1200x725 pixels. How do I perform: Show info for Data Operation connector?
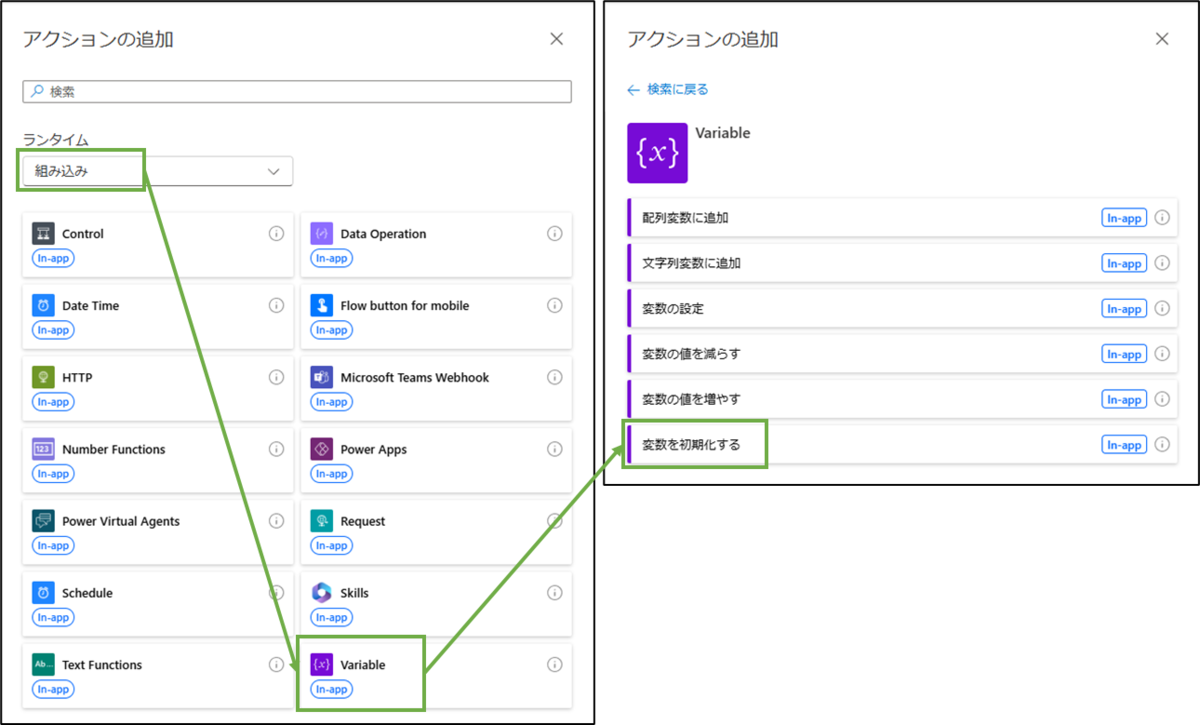[x=555, y=234]
